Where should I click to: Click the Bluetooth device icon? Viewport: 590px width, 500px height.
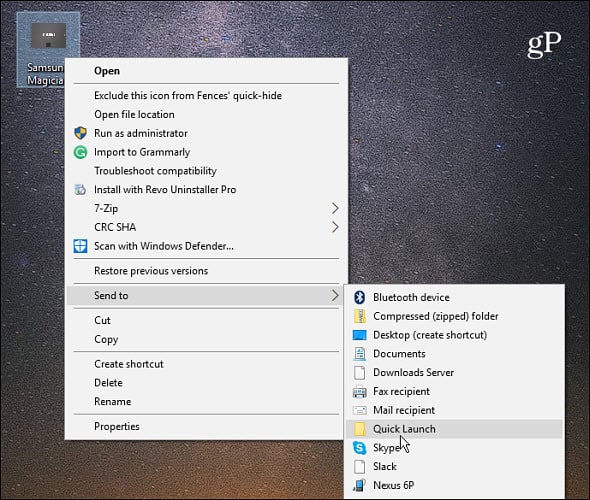point(360,297)
